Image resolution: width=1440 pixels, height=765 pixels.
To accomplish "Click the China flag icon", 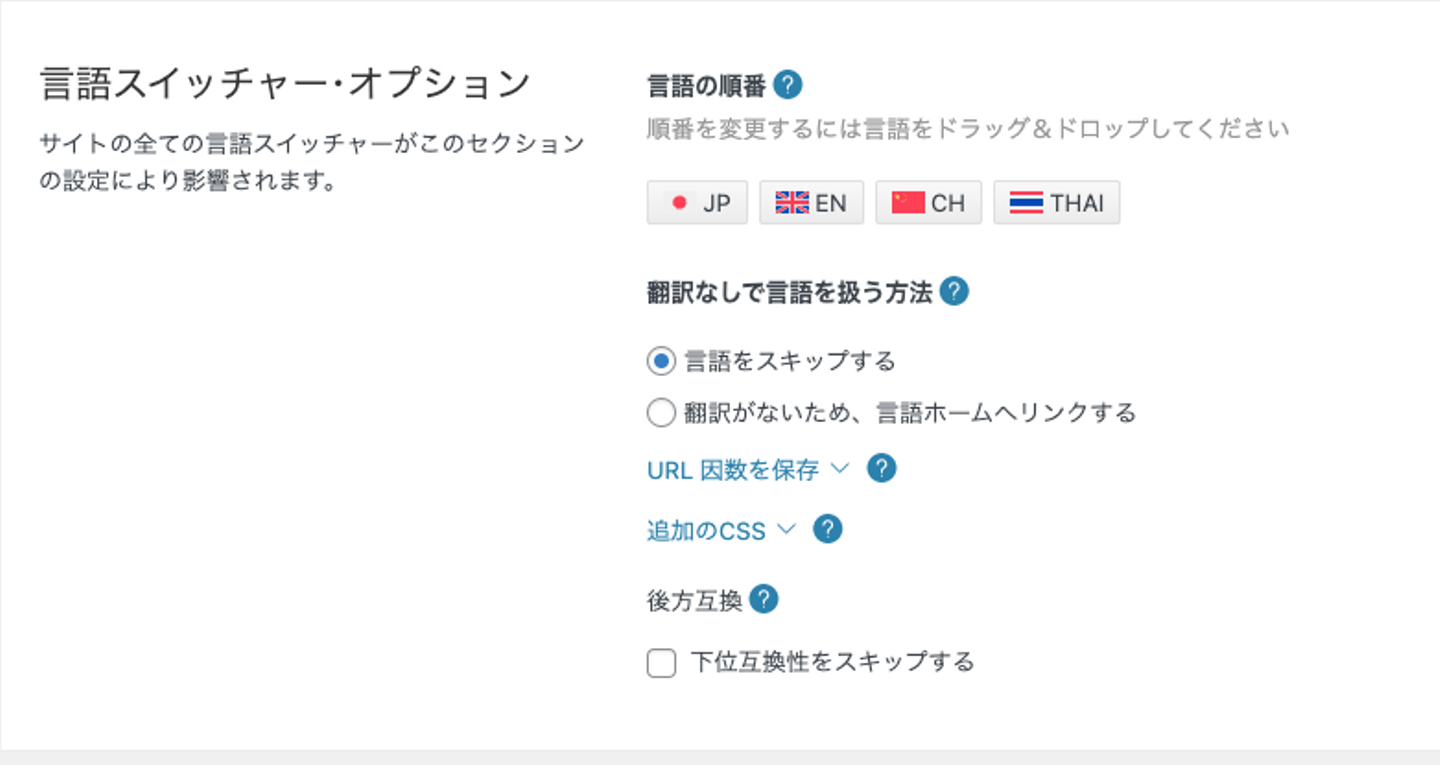I will (908, 203).
